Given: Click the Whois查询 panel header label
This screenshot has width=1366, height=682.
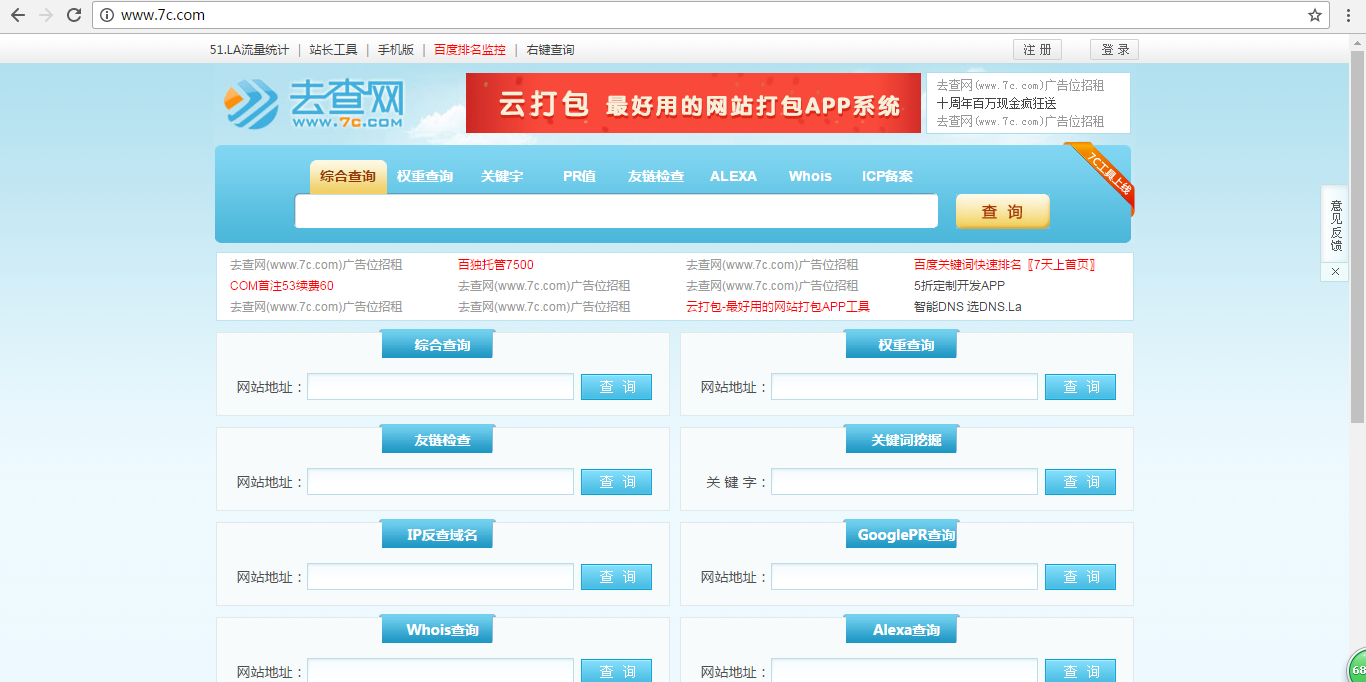Looking at the screenshot, I should [x=437, y=630].
